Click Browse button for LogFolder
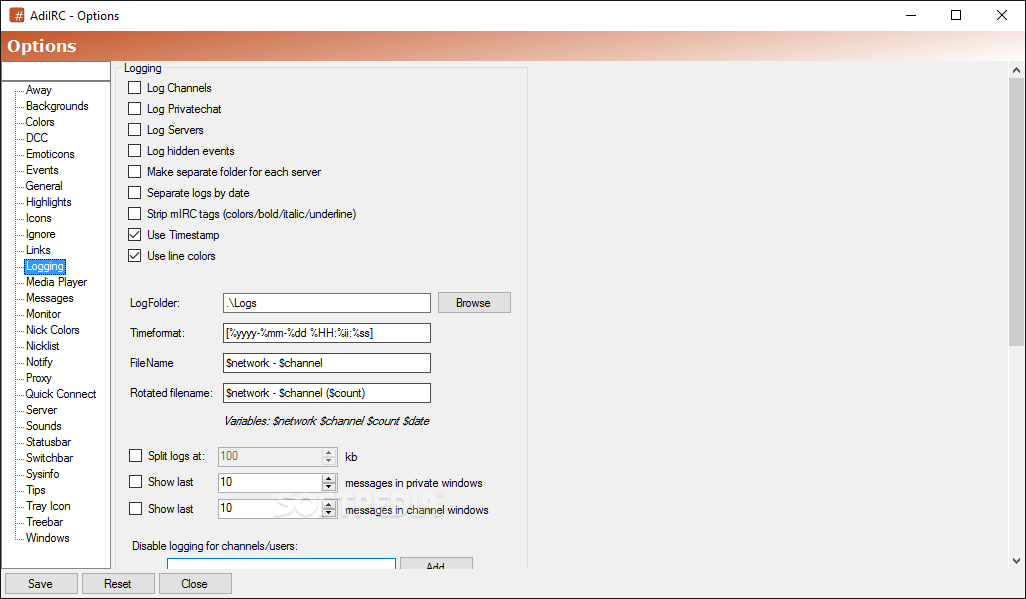Viewport: 1026px width, 599px height. click(x=474, y=303)
